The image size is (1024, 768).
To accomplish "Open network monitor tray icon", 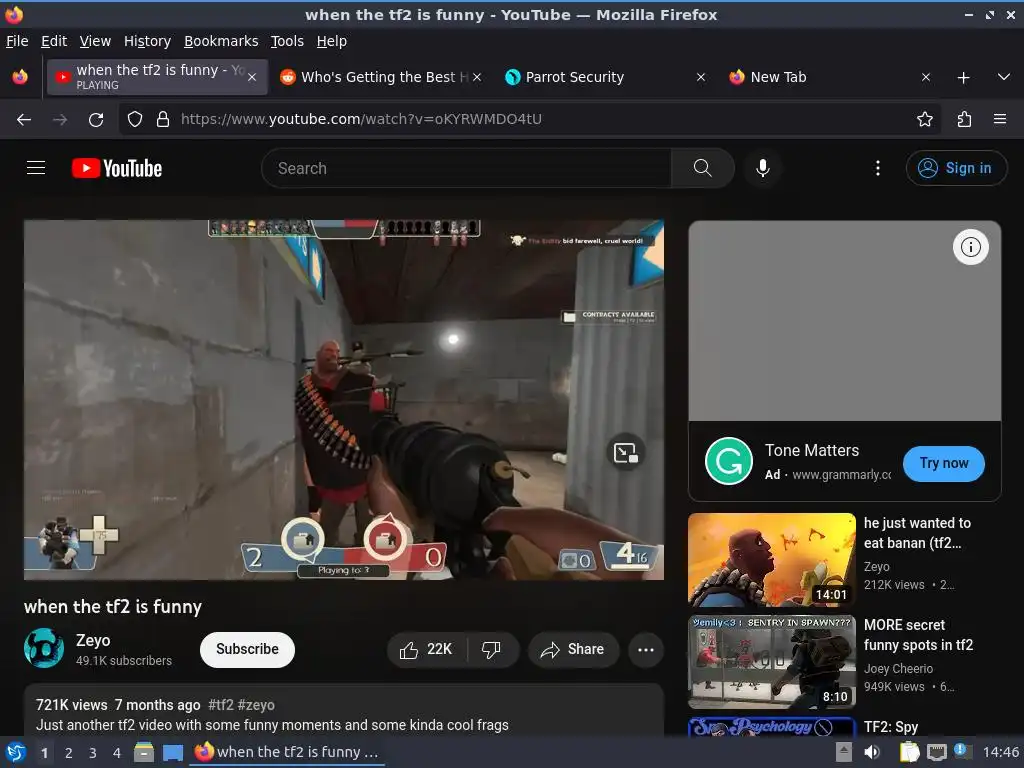I will tap(936, 752).
